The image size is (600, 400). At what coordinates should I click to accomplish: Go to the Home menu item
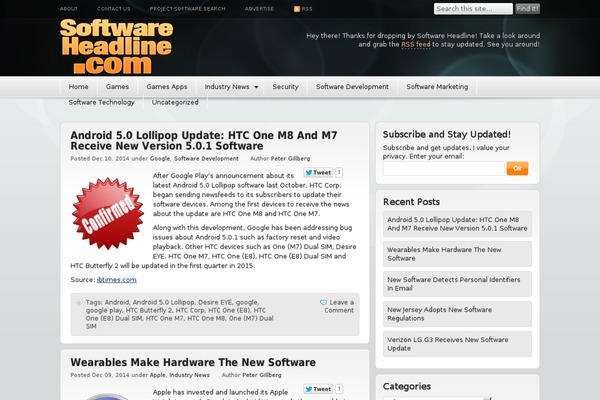78,87
